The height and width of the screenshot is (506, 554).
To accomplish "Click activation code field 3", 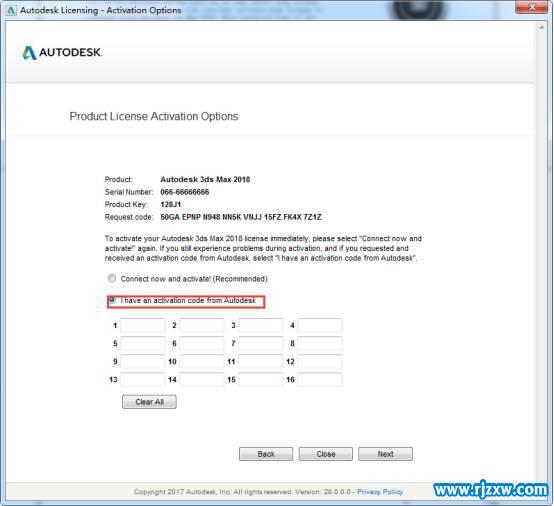I will click(261, 325).
